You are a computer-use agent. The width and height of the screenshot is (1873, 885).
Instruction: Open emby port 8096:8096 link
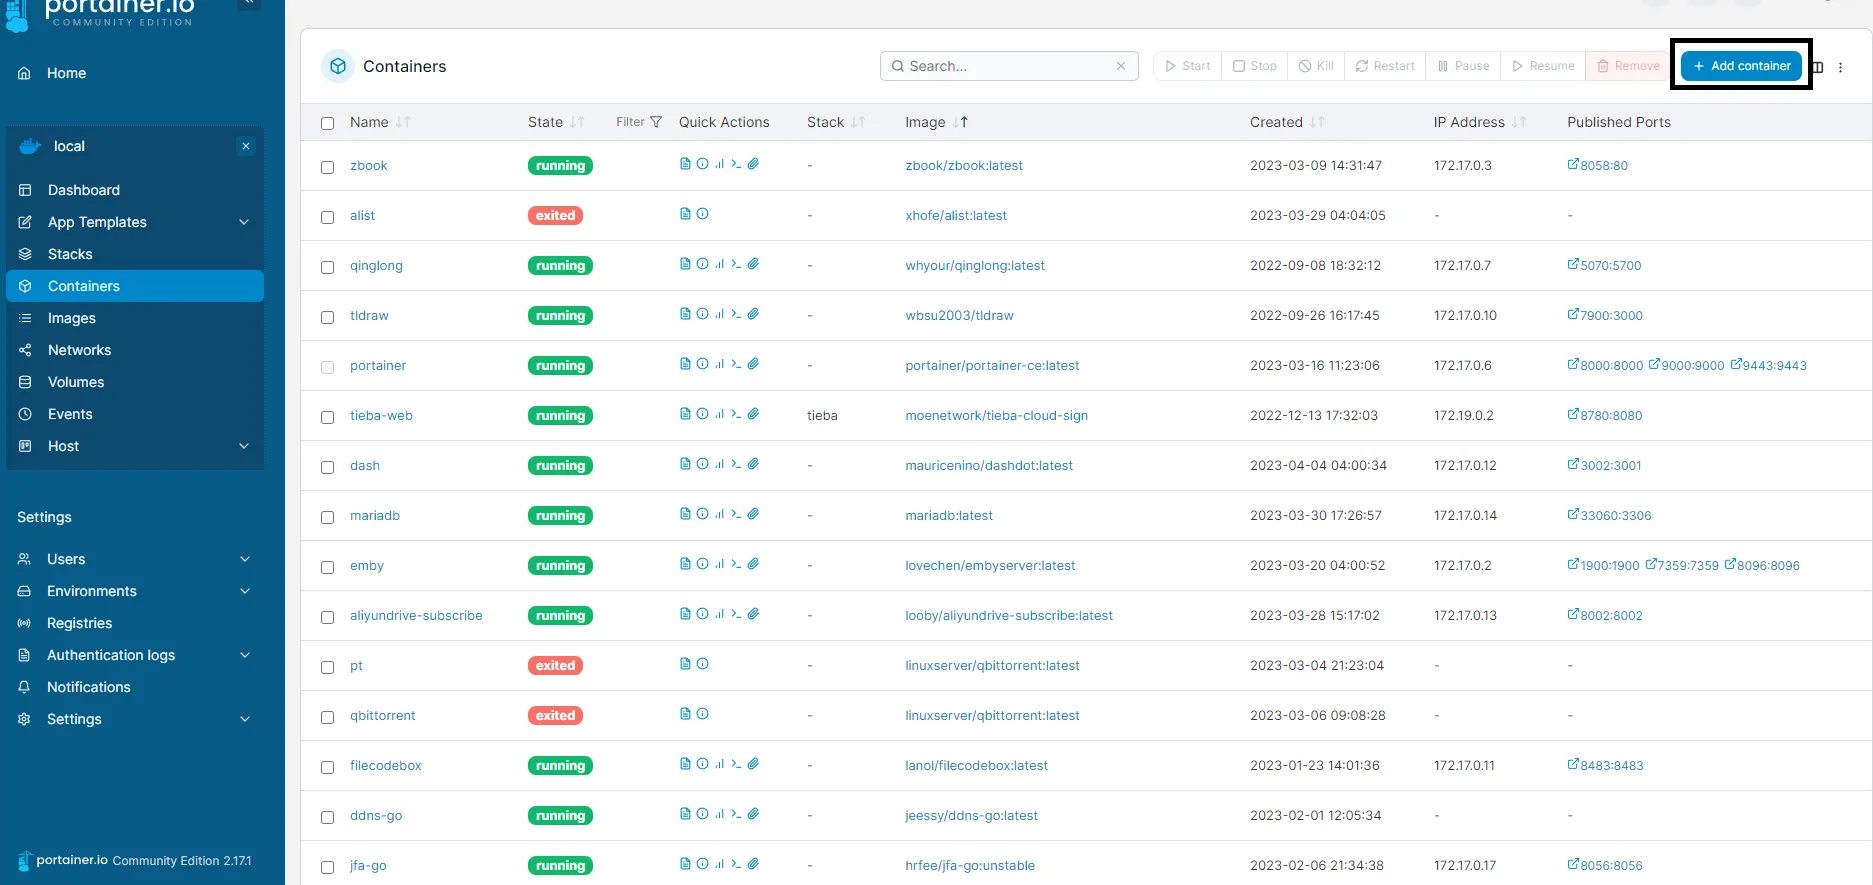[x=1762, y=565]
